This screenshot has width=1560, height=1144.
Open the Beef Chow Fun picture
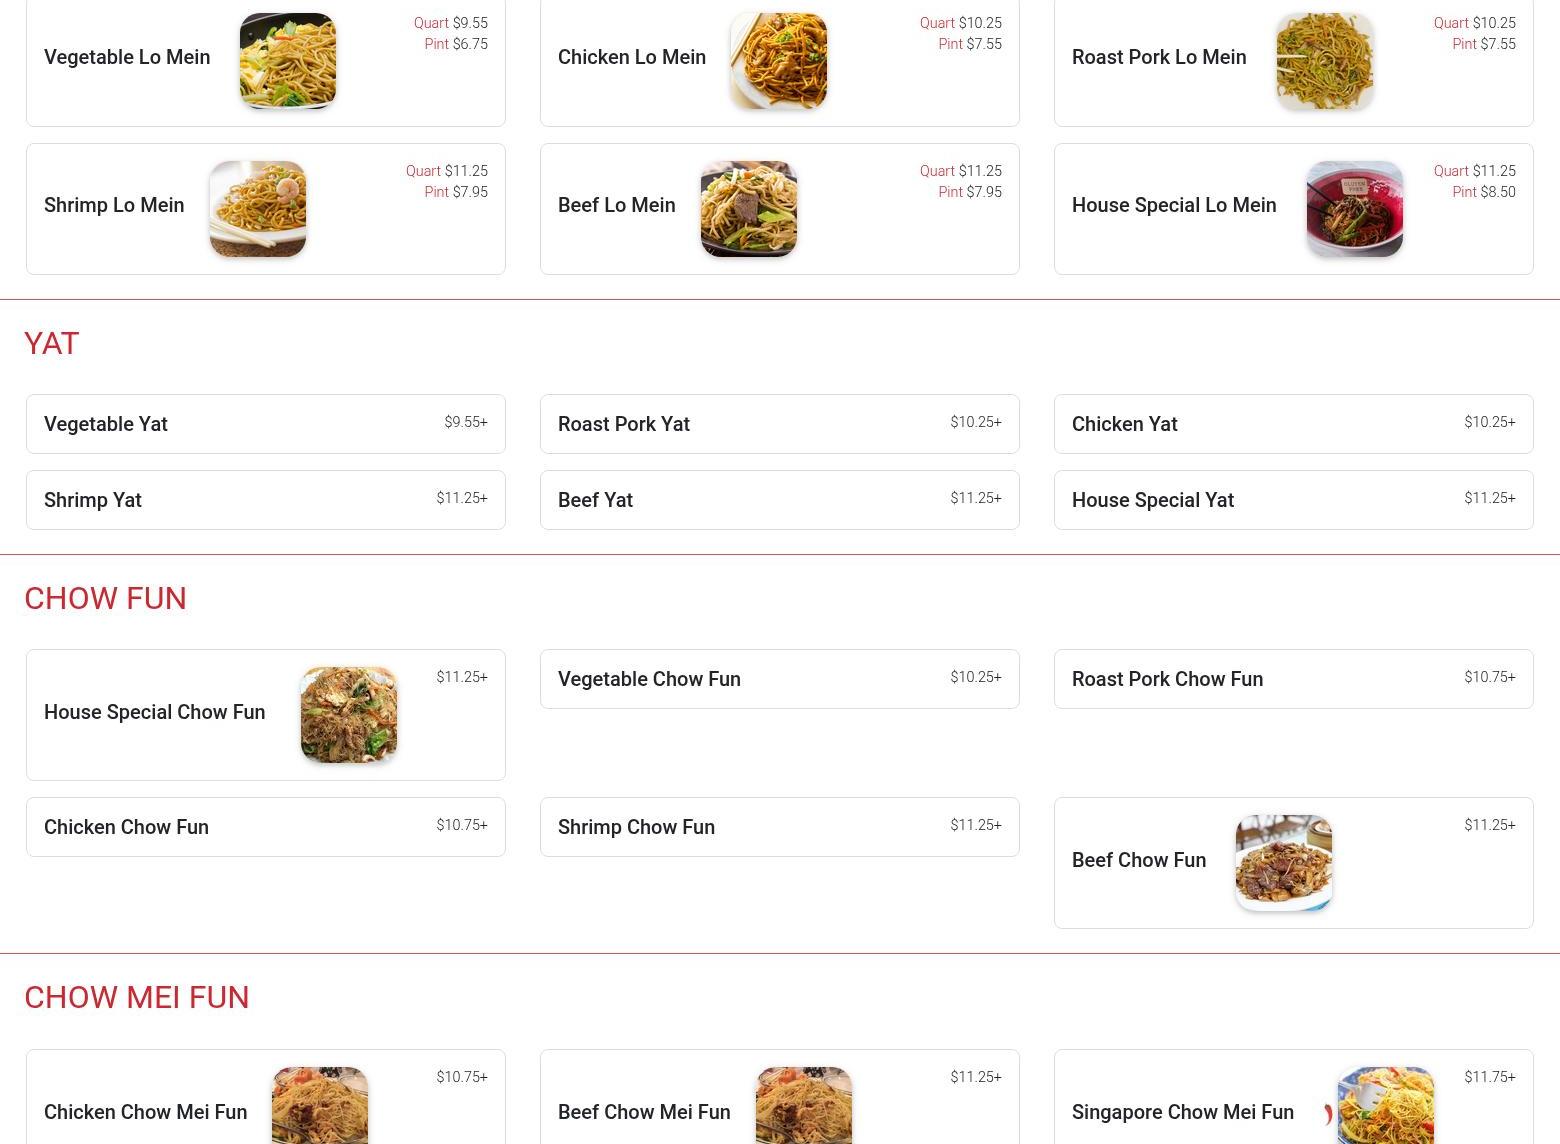[x=1284, y=863]
